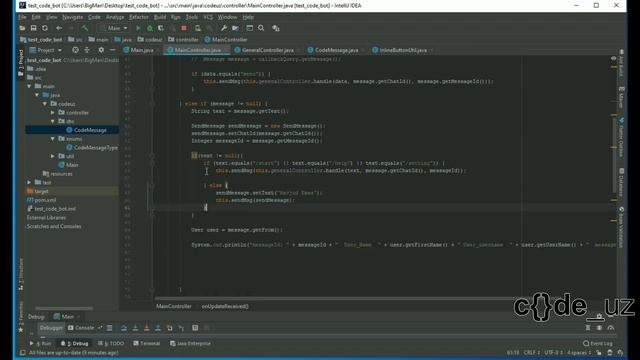This screenshot has height=360, width=640.
Task: Click the red Force Step Into icon
Action: (147, 328)
